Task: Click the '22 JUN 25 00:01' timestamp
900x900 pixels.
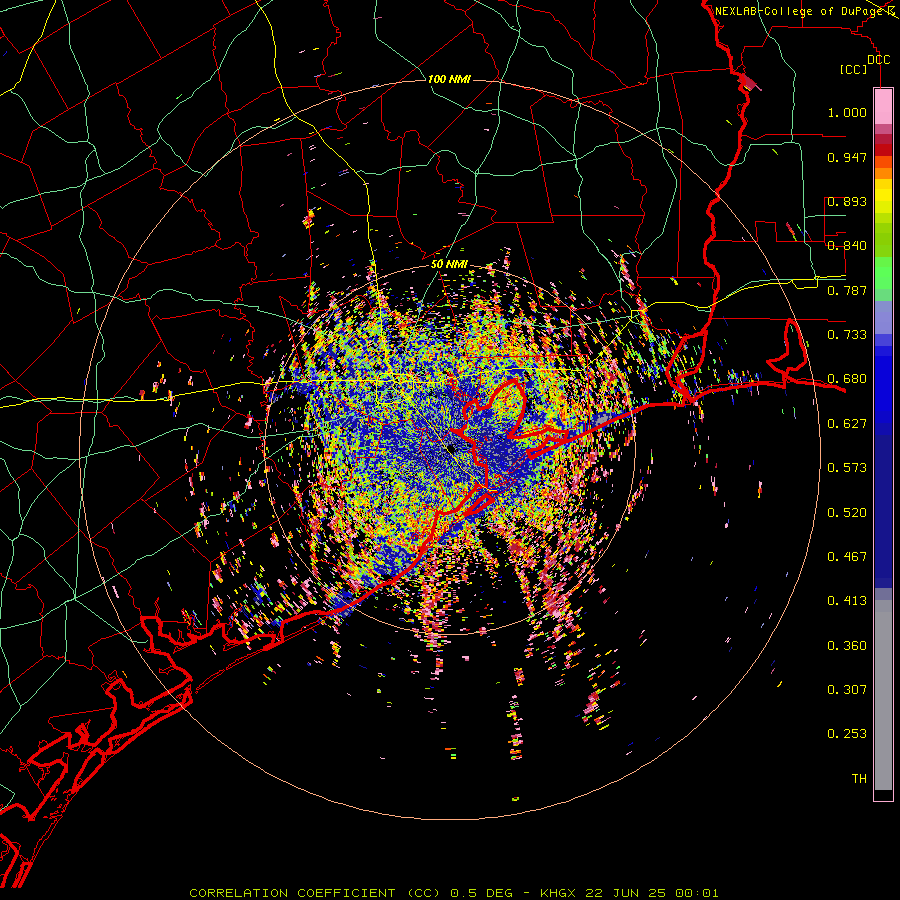Action: [651, 893]
